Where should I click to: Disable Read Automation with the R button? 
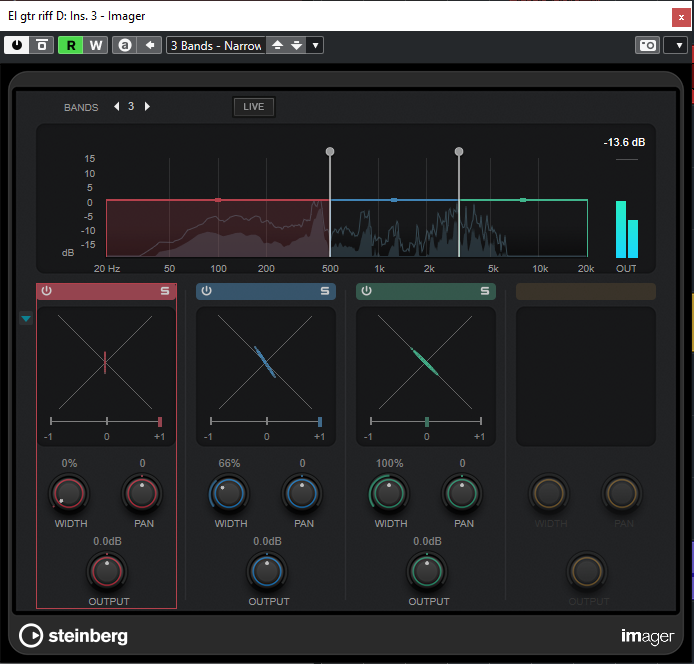pos(71,45)
